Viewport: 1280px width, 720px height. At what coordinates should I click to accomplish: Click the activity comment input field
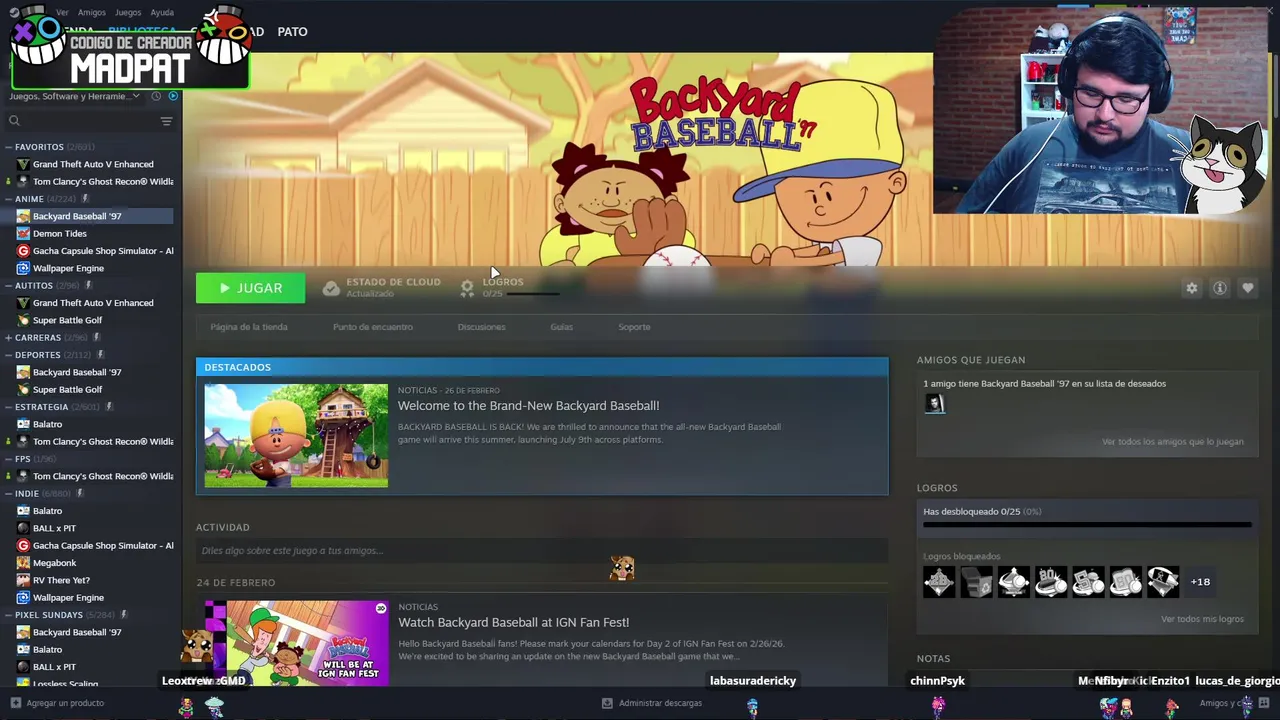542,551
